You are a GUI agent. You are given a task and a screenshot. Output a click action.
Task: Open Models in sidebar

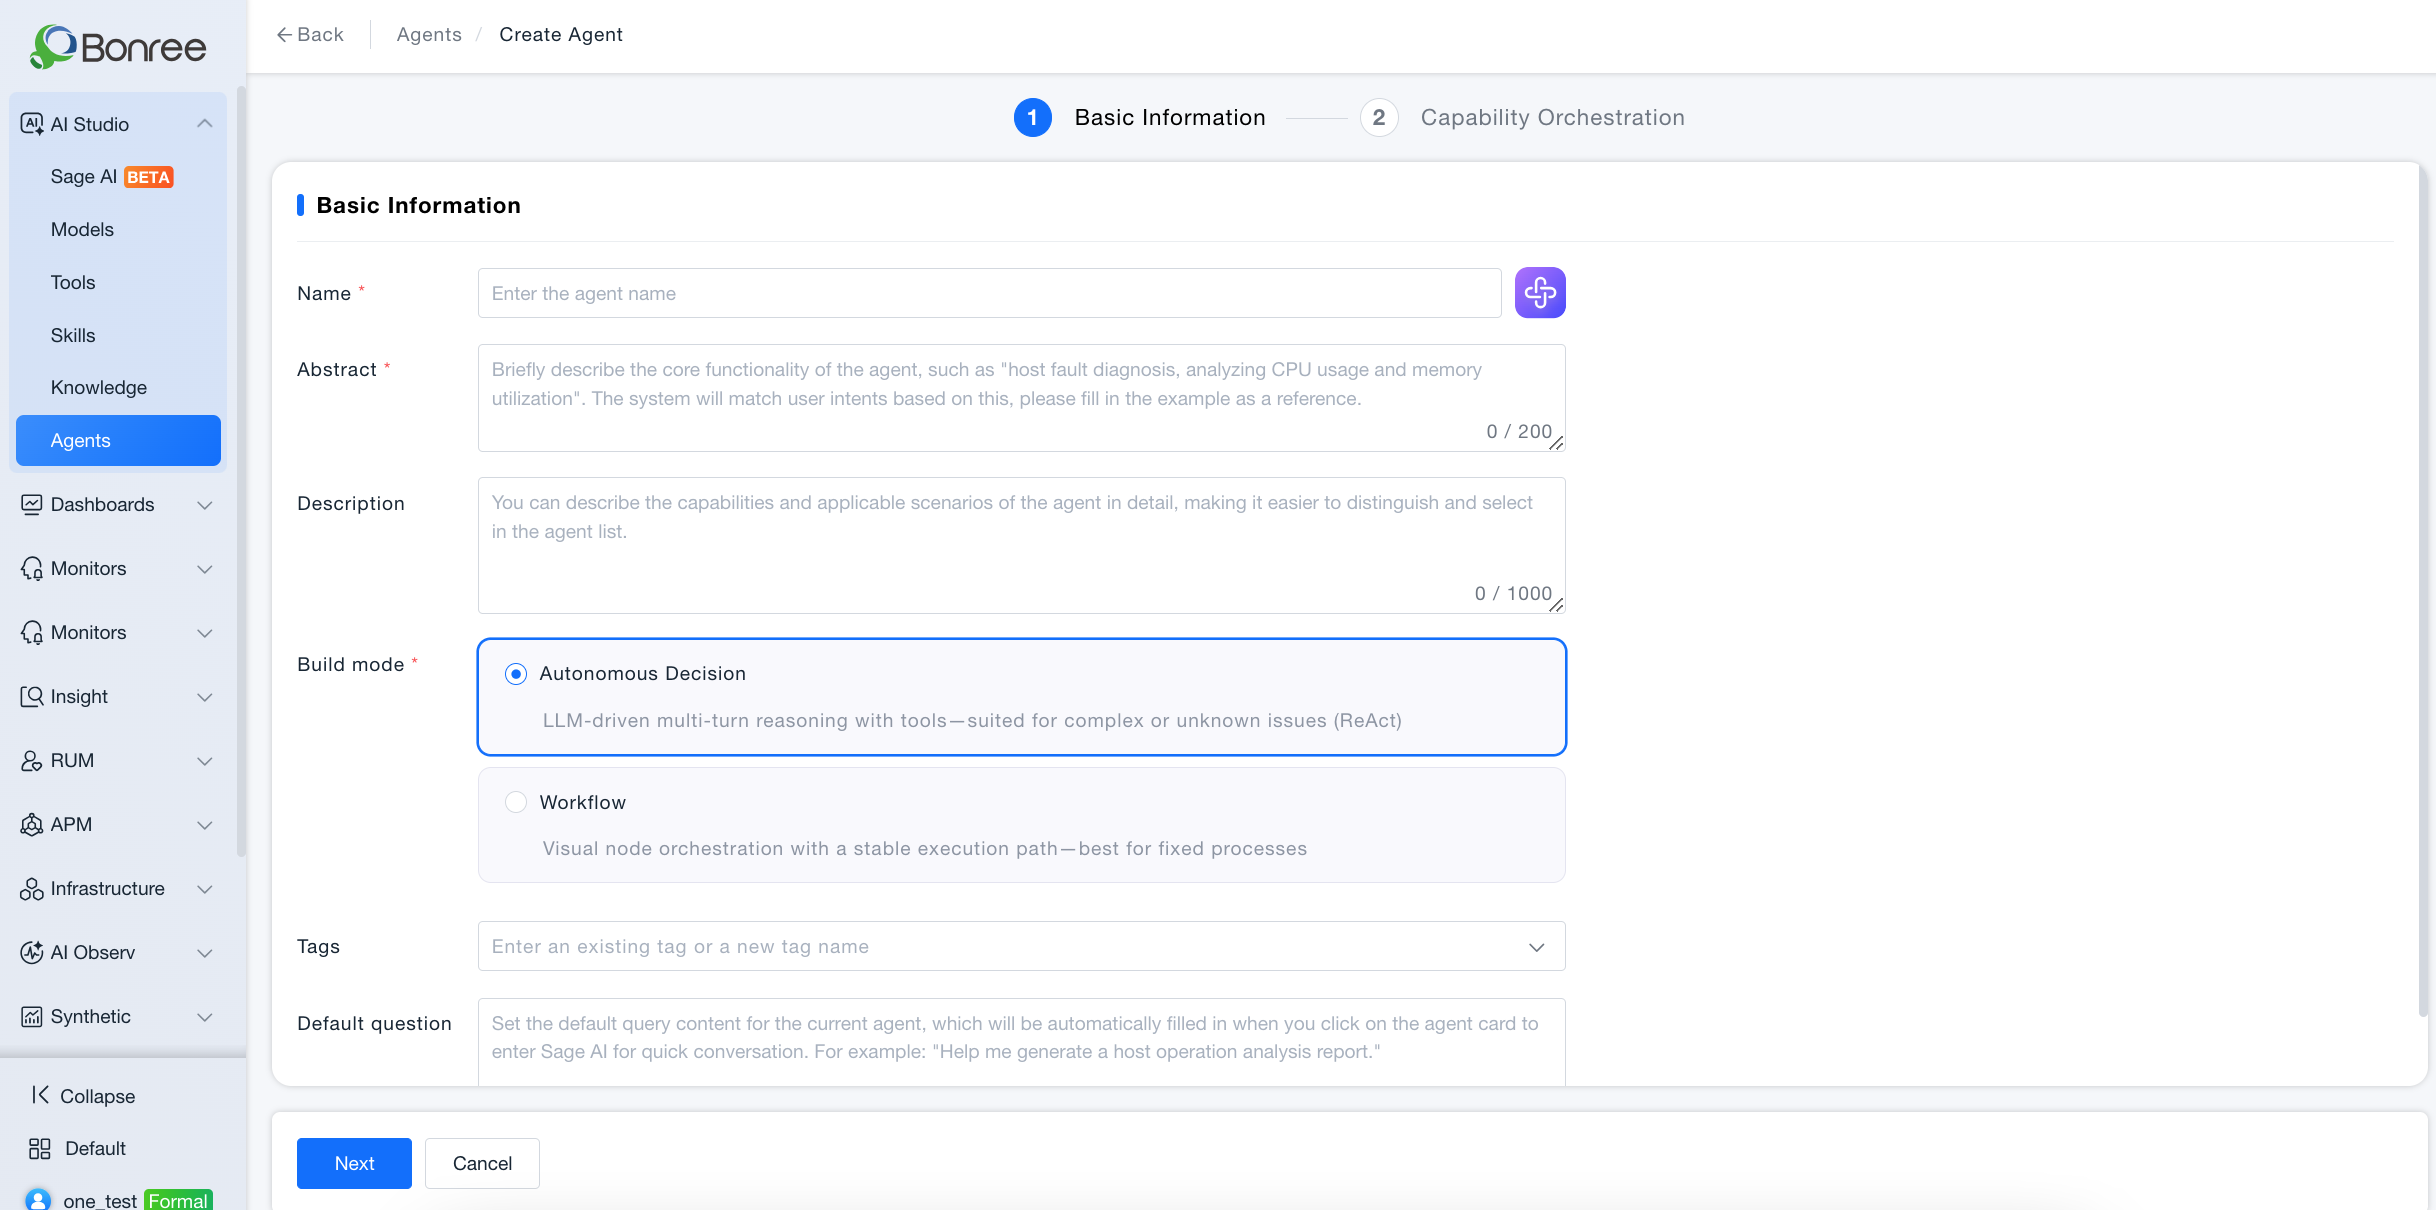coord(118,229)
